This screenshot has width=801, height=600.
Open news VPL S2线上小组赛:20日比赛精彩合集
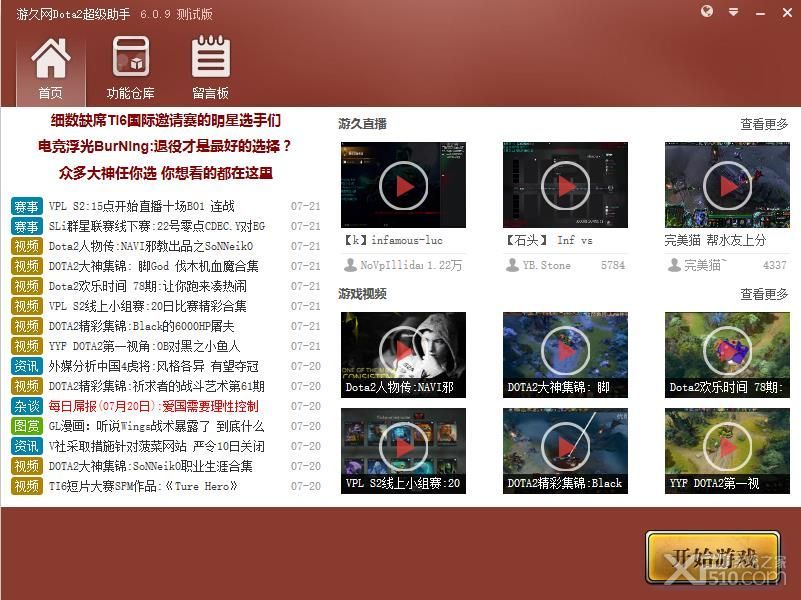(x=148, y=306)
